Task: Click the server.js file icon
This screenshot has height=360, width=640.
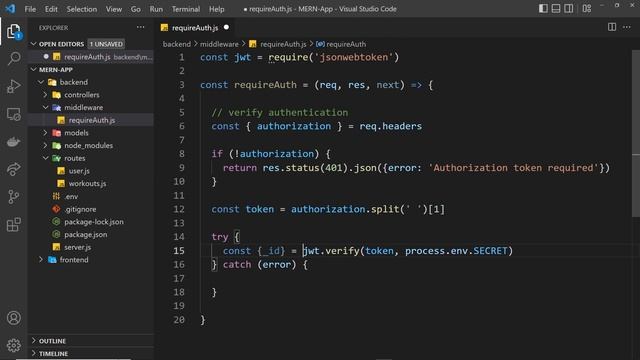Action: [56, 247]
